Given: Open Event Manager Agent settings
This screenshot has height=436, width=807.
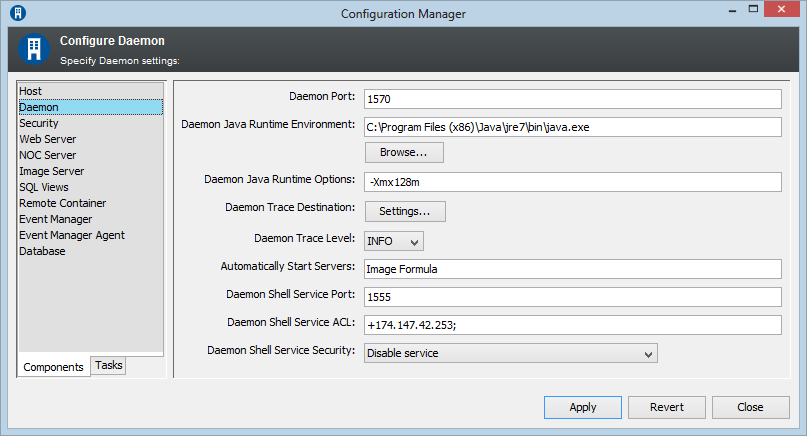Looking at the screenshot, I should (x=91, y=235).
